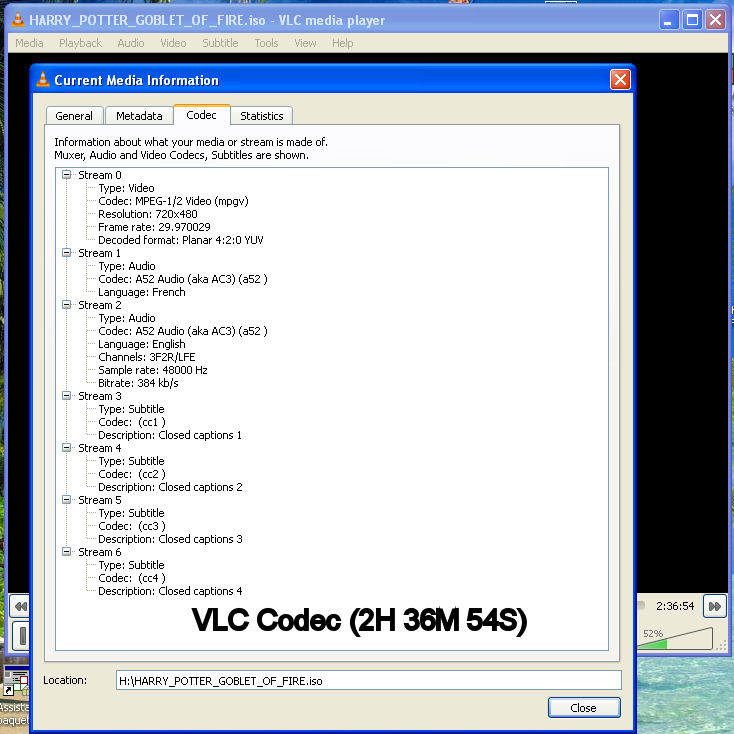This screenshot has width=734, height=734.
Task: Collapse the Stream 0 tree node
Action: pyautogui.click(x=66, y=175)
